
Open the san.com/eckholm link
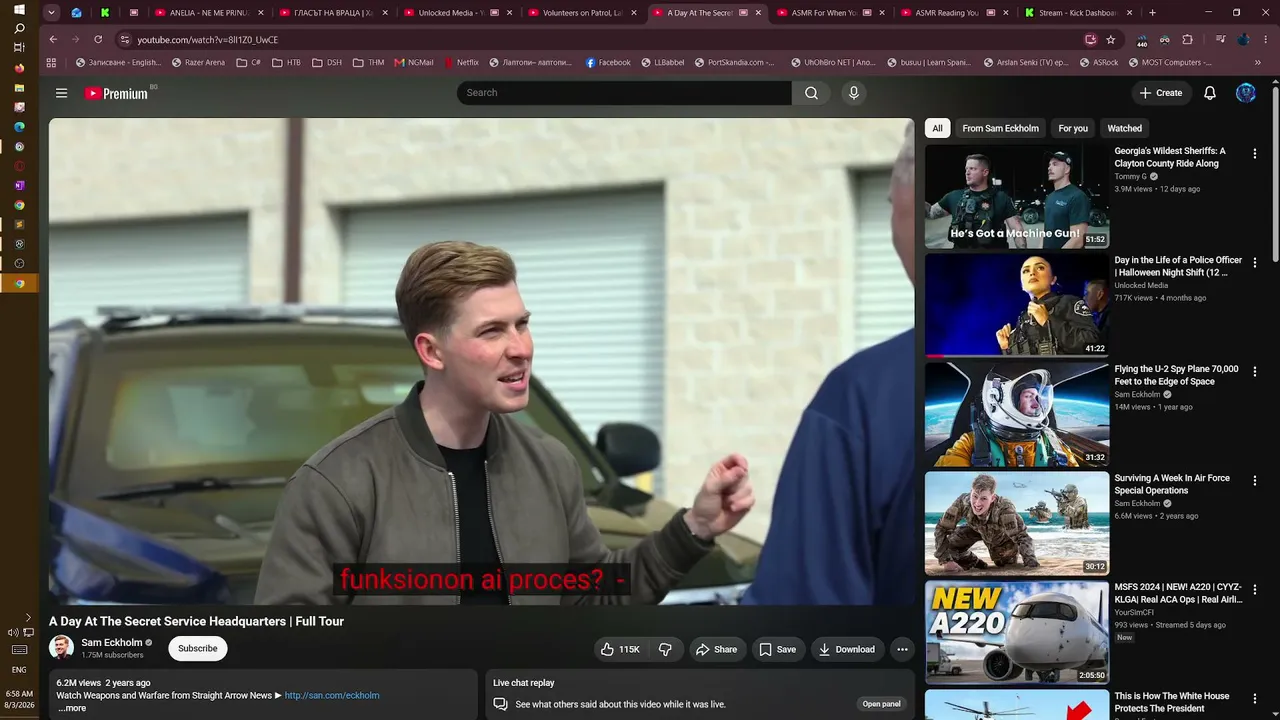[332, 695]
